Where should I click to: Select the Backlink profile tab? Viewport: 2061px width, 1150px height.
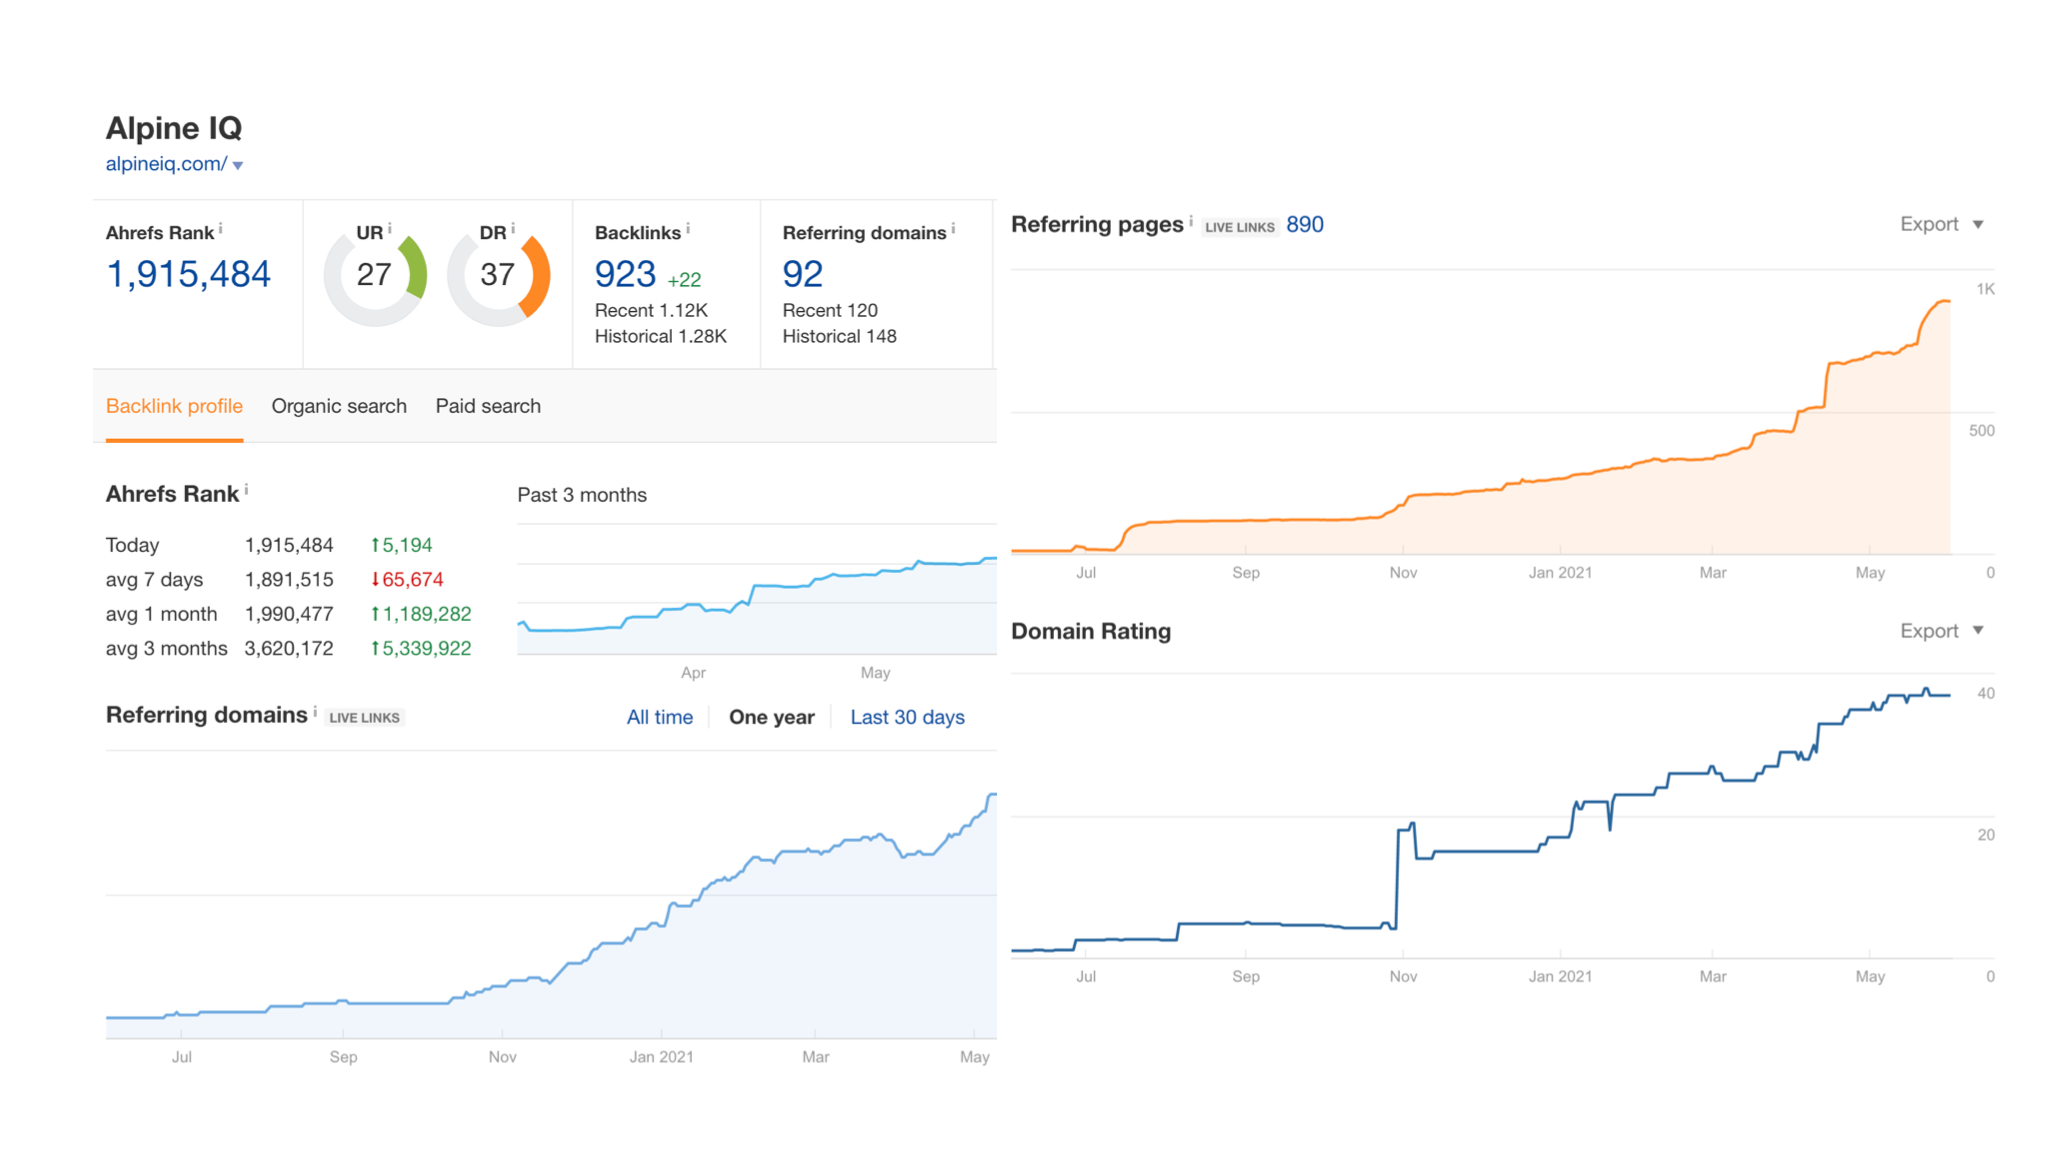(x=174, y=406)
